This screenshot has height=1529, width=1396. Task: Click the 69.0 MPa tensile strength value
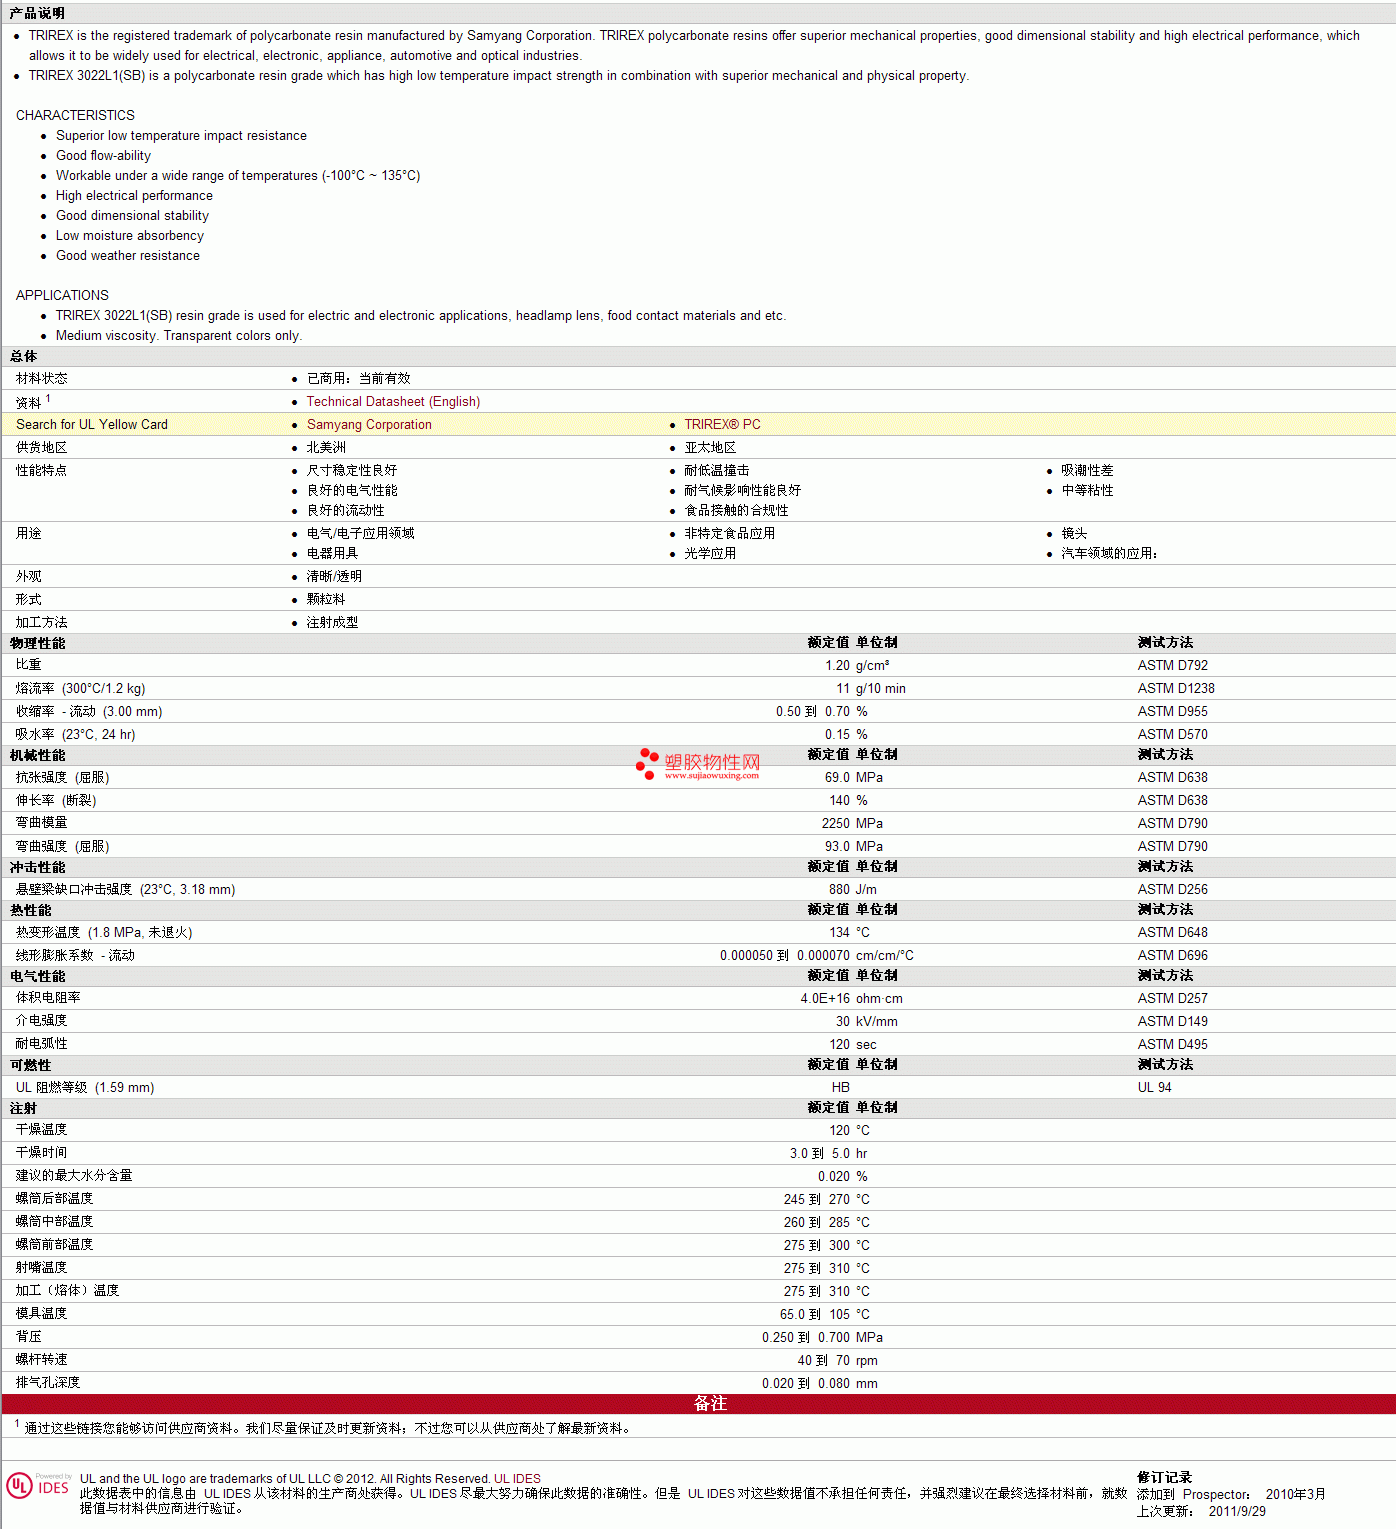click(854, 777)
